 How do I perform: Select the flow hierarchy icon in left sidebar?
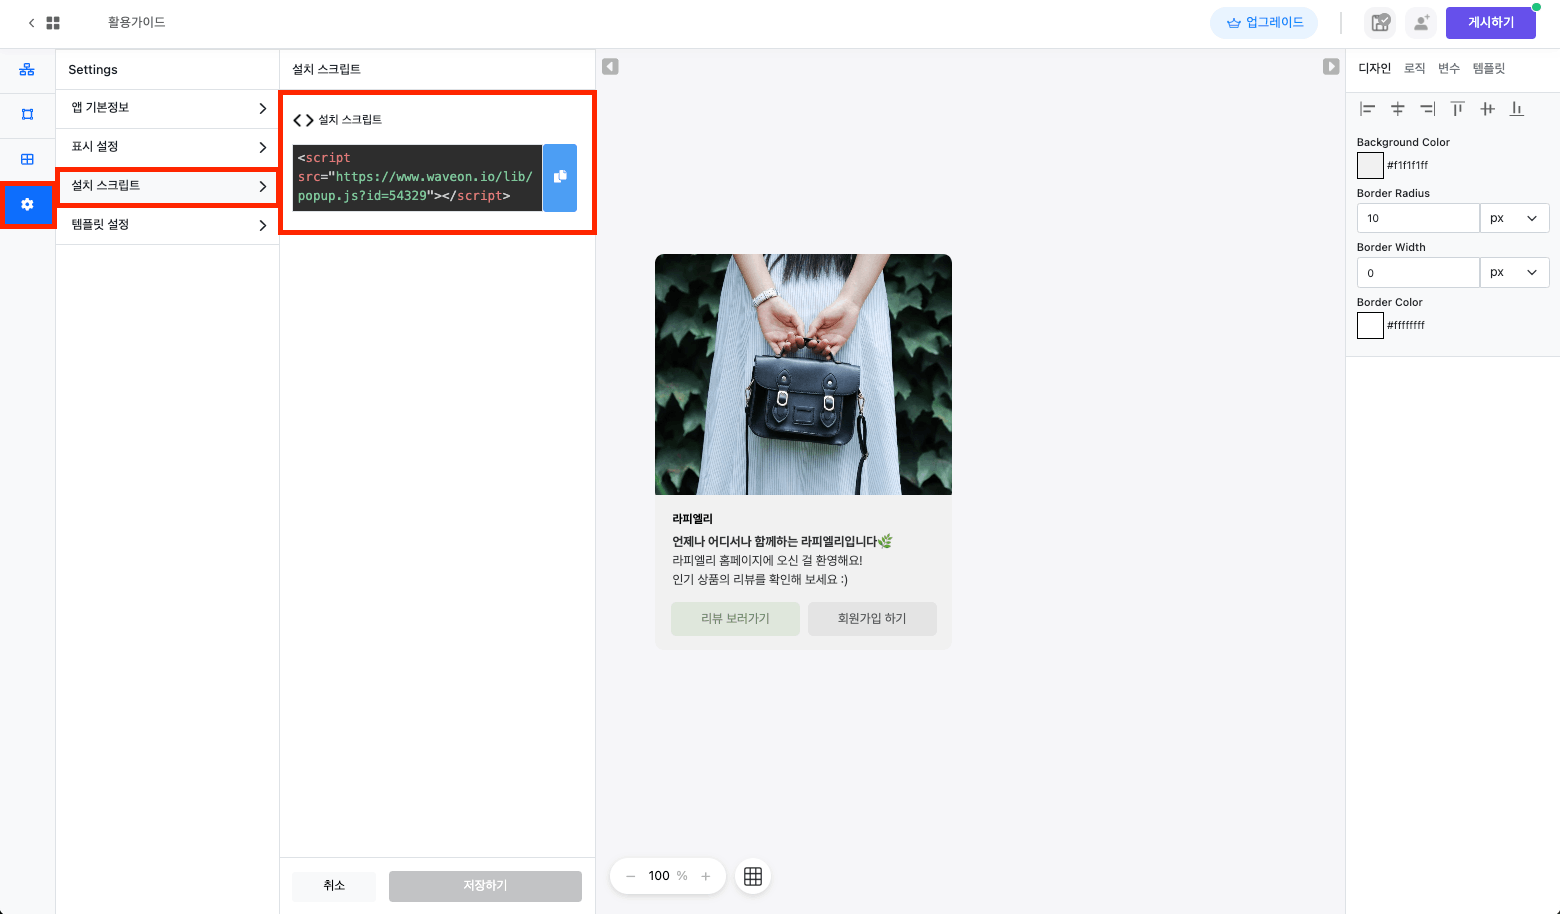[x=27, y=69]
